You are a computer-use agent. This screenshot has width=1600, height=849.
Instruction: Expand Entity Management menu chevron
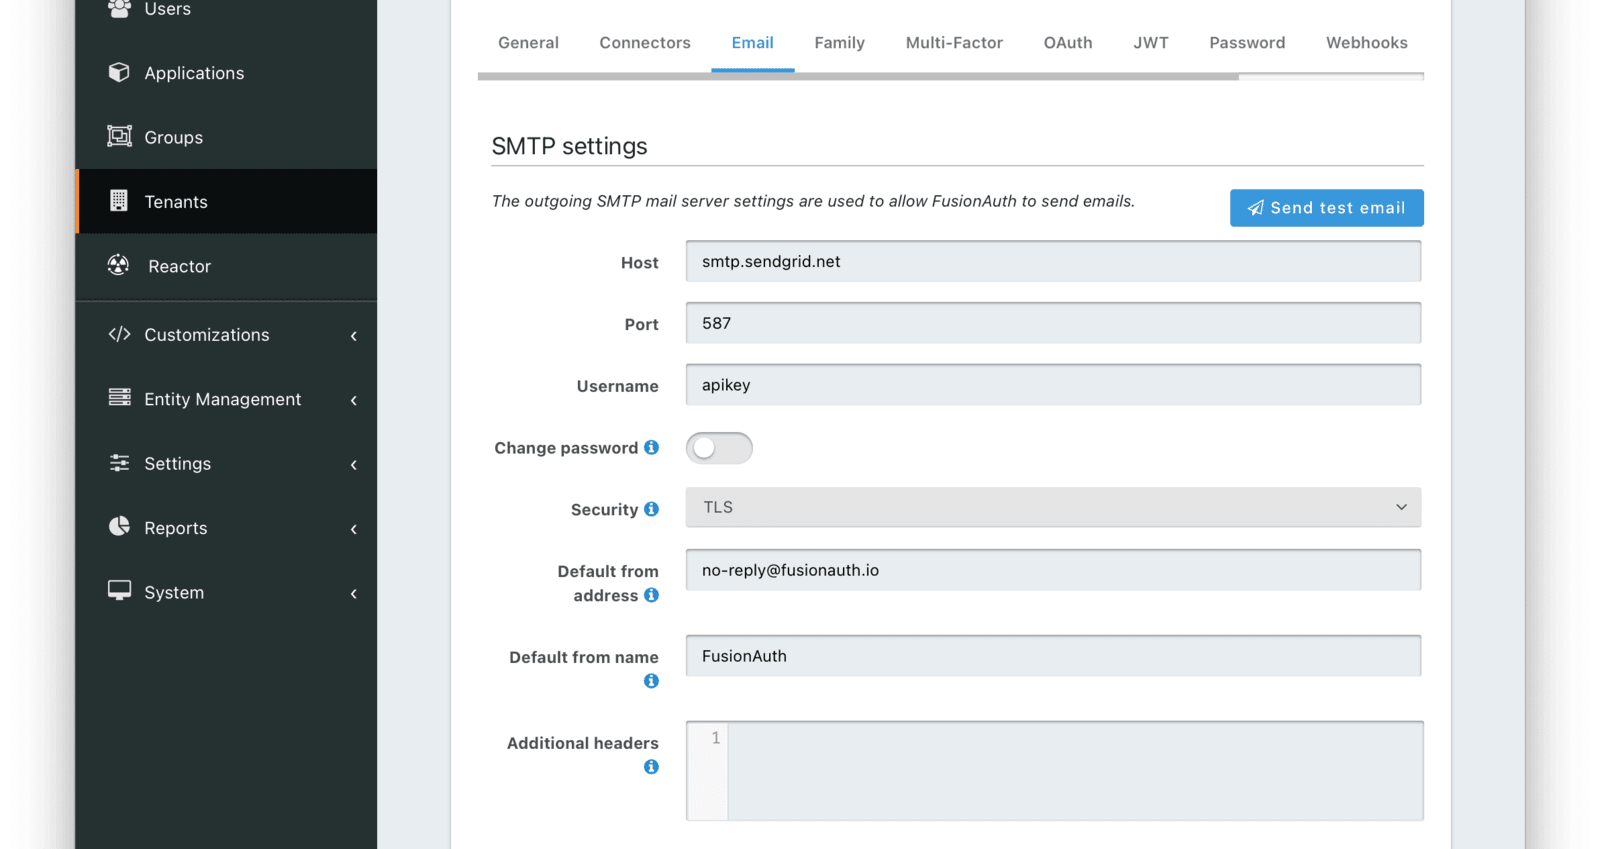coord(353,400)
